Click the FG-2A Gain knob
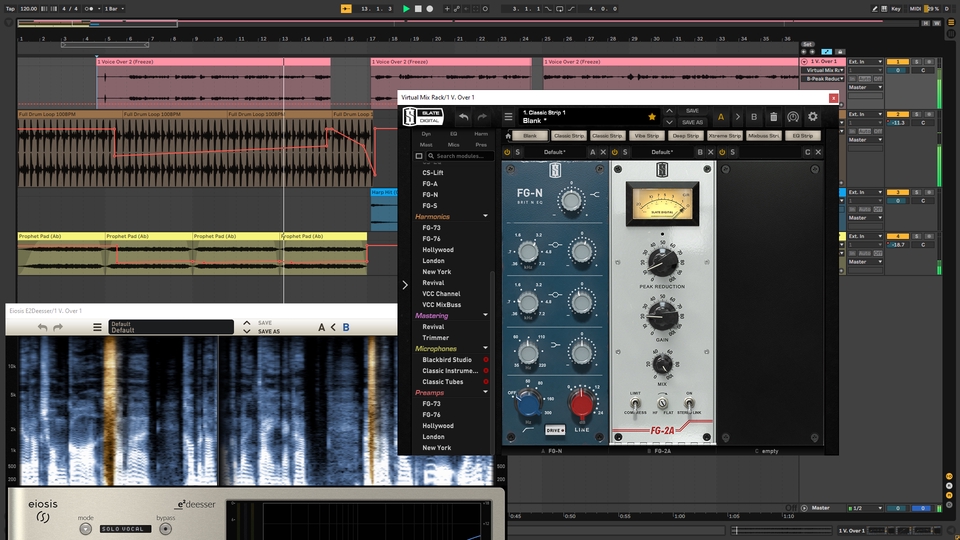Image resolution: width=960 pixels, height=540 pixels. pos(662,316)
